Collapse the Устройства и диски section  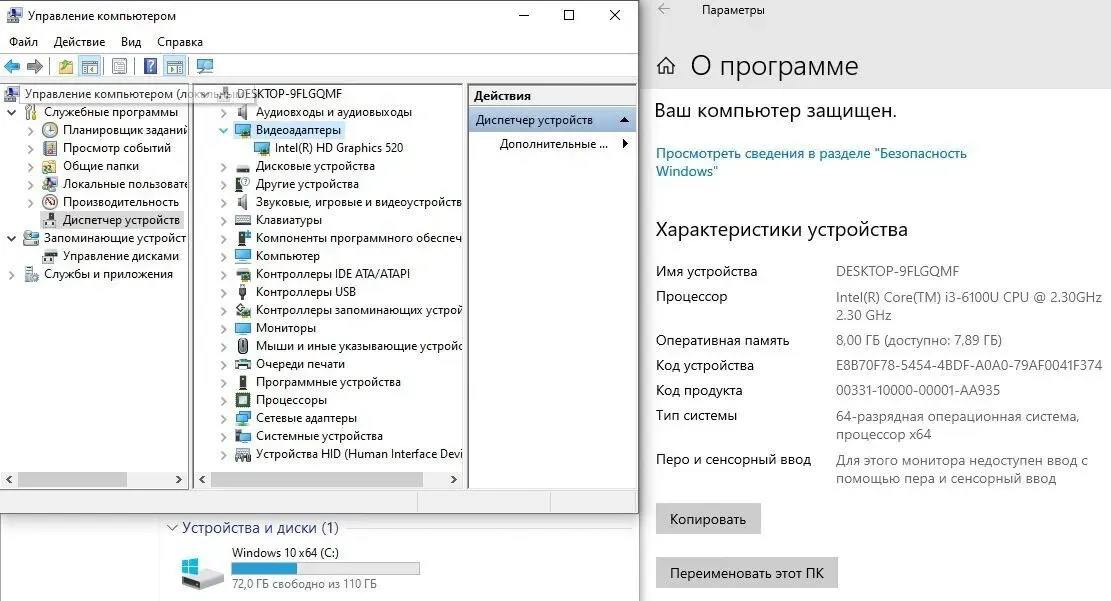[173, 528]
